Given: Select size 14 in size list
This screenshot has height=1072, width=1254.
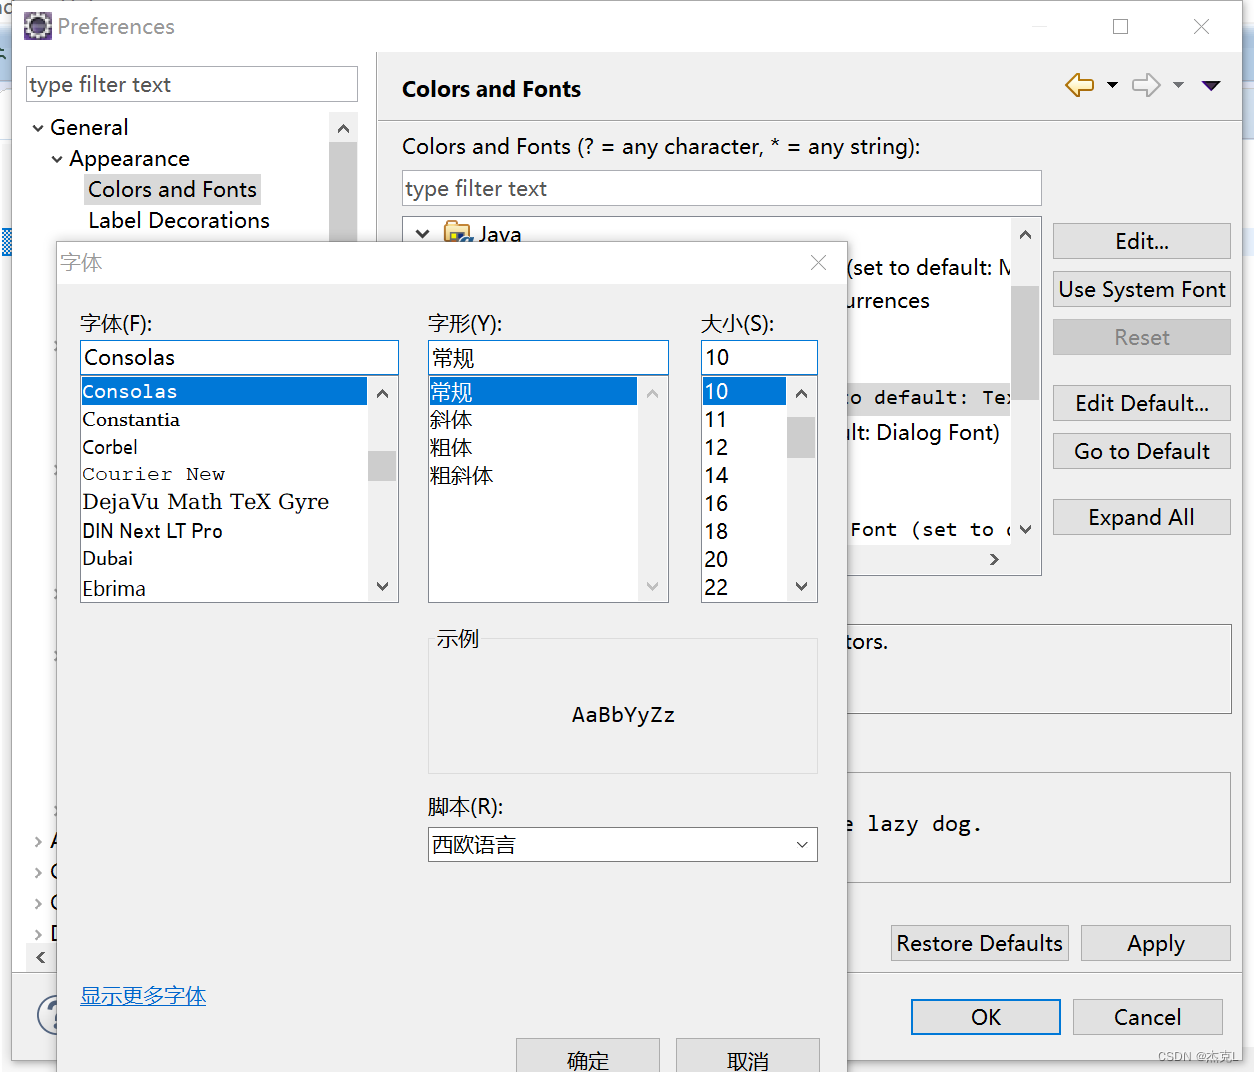Looking at the screenshot, I should pyautogui.click(x=716, y=475).
